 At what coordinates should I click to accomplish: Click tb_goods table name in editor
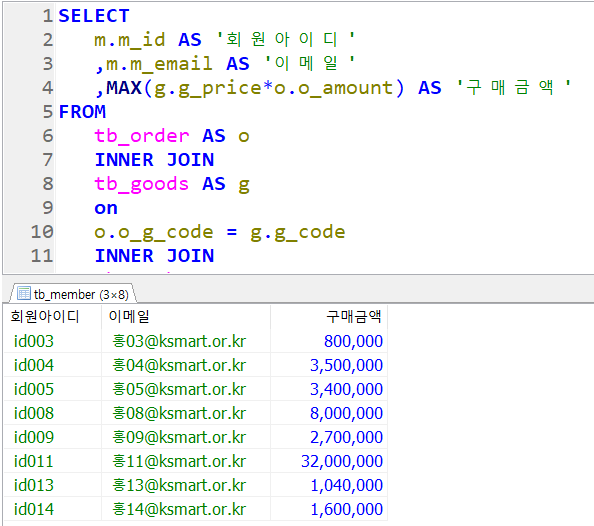point(142,184)
